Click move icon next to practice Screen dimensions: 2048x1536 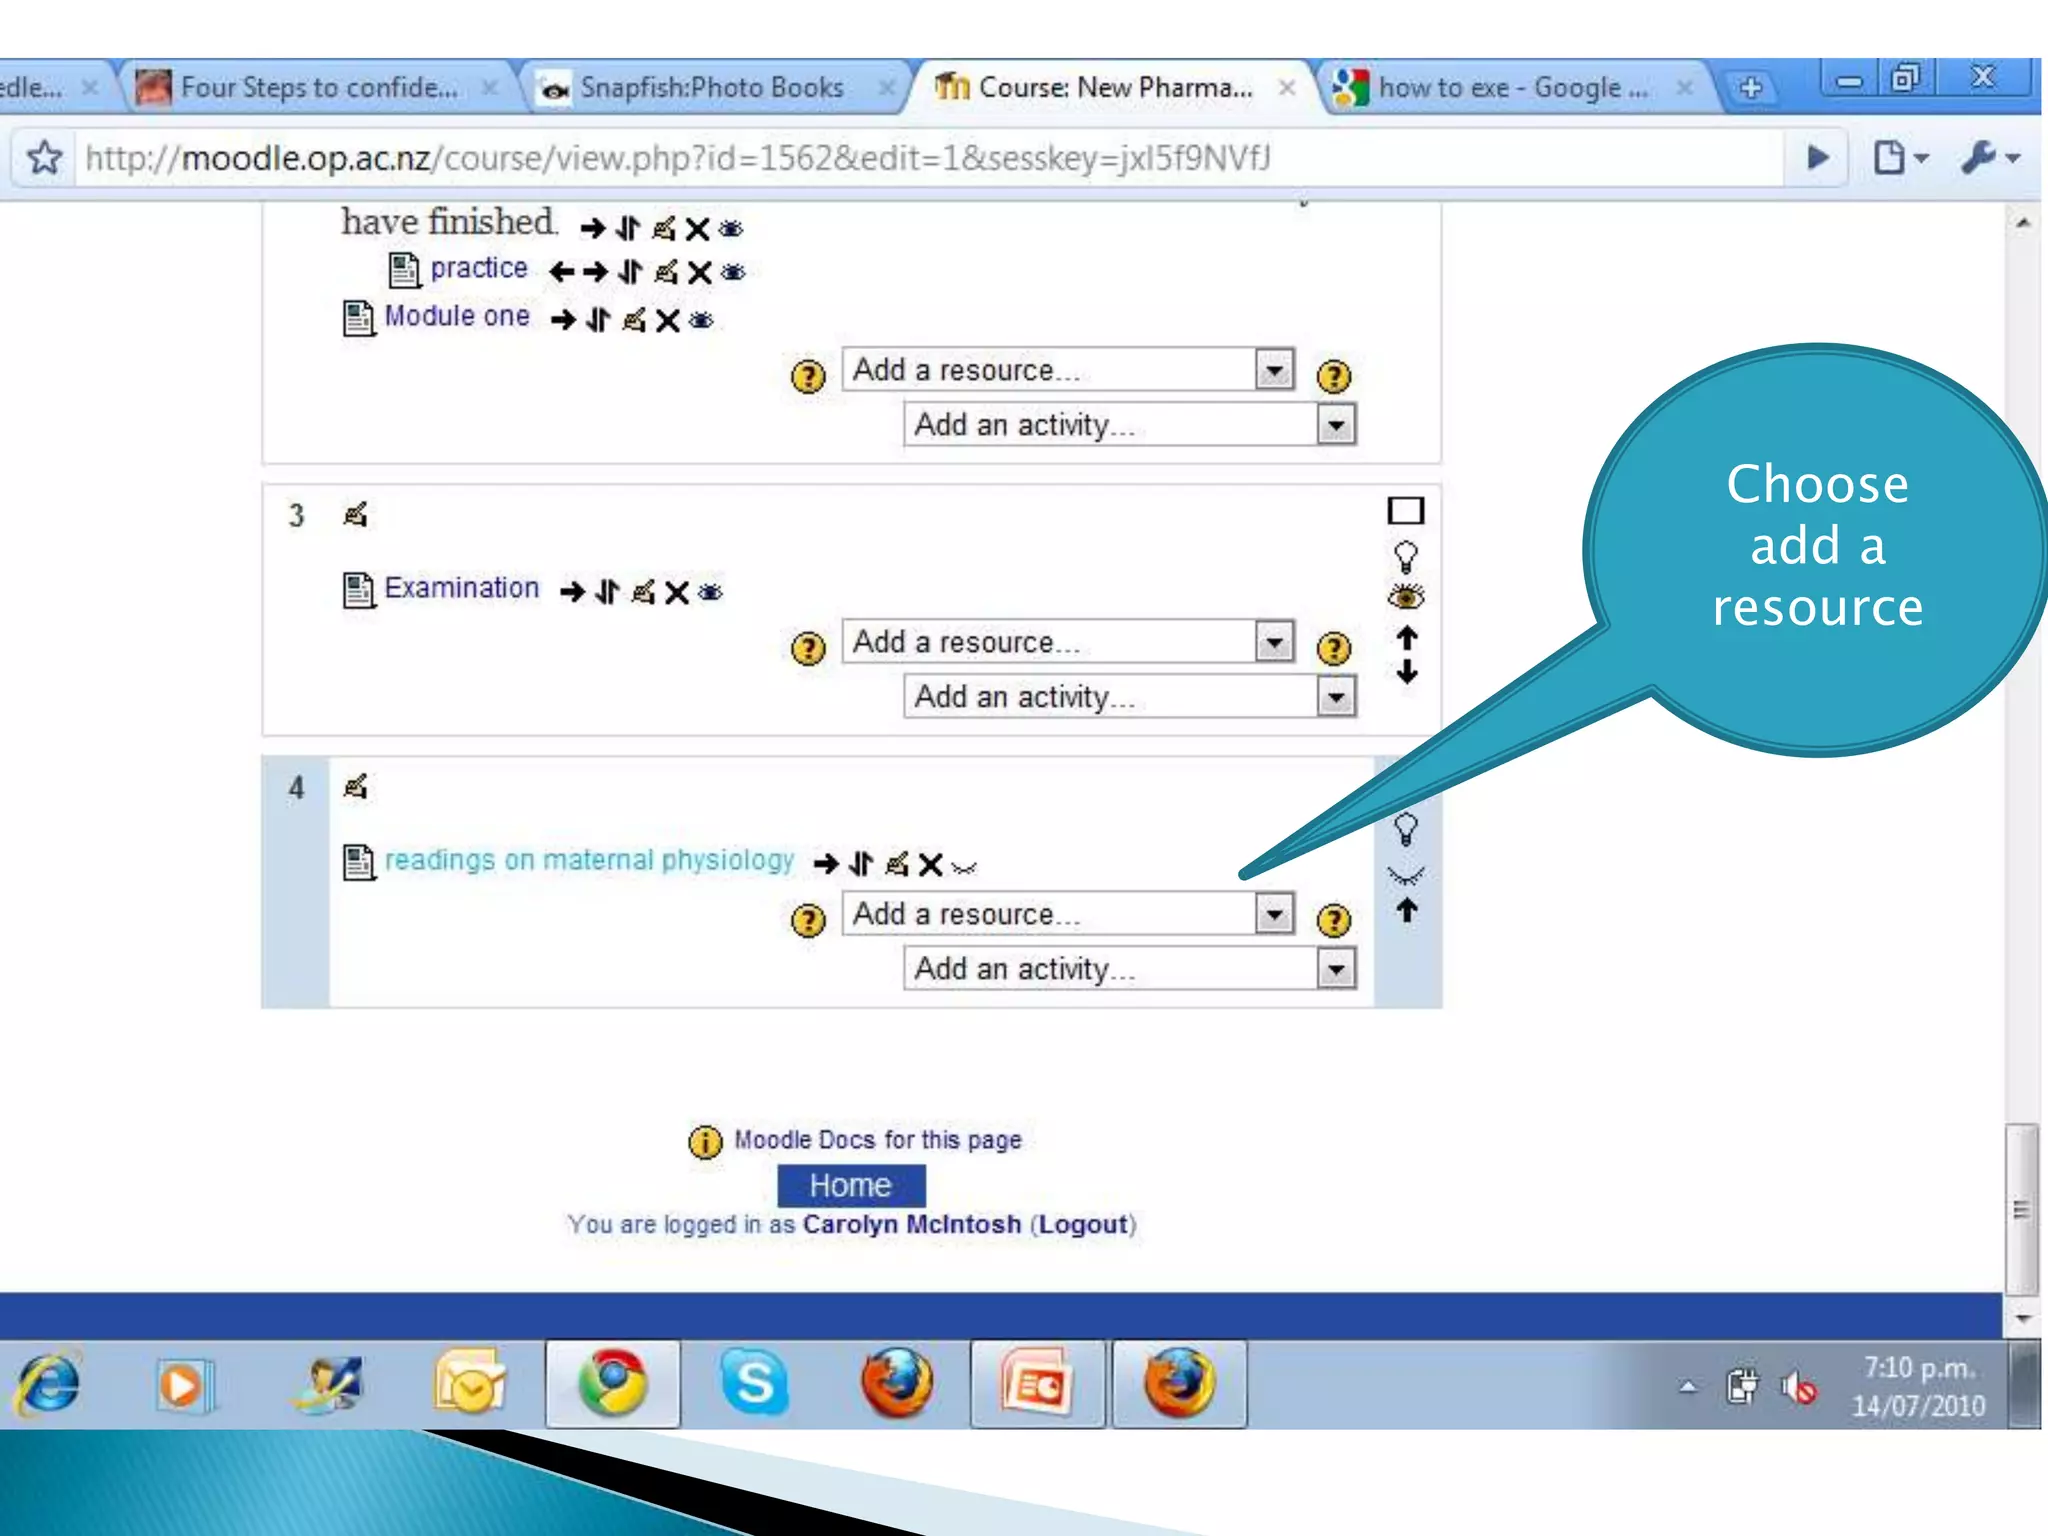pos(630,272)
